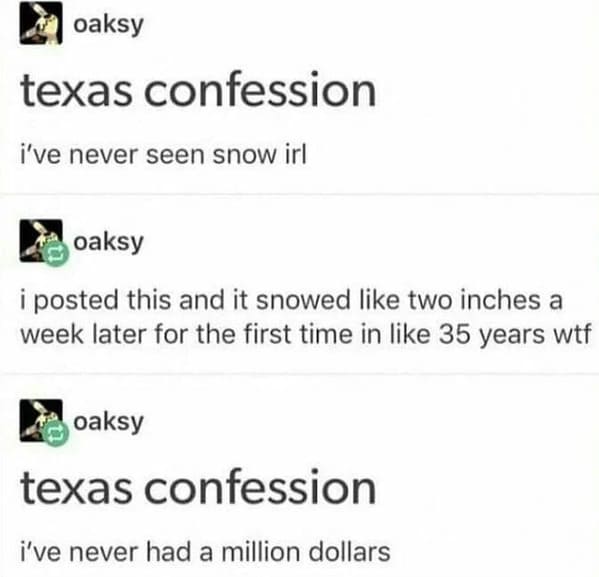Click the word 'wtf' ending the reblog

tap(572, 335)
